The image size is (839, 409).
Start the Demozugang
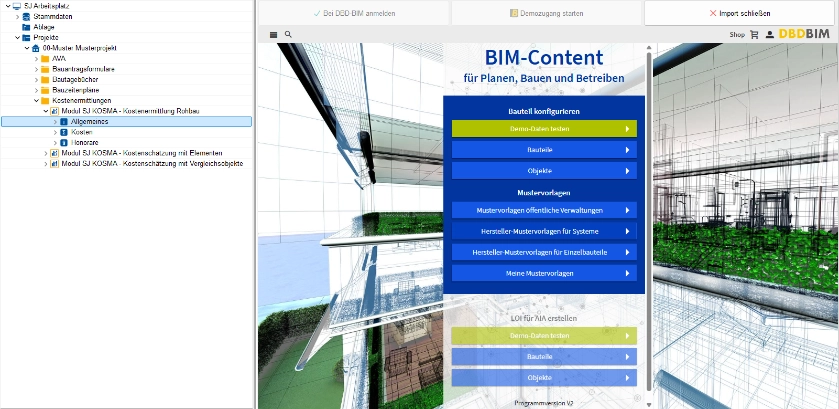542,13
